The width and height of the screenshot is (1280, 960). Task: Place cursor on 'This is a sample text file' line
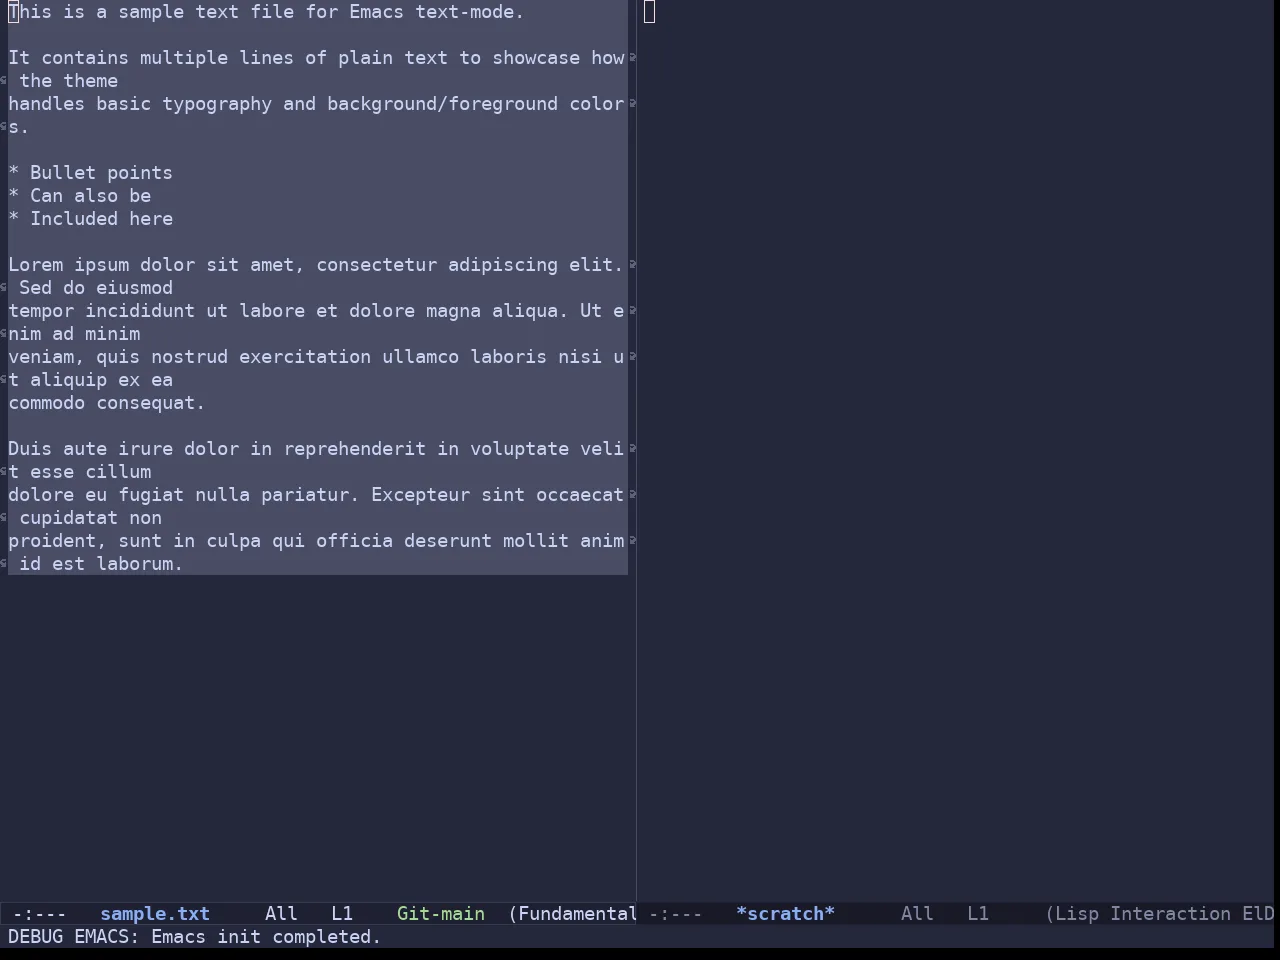click(x=266, y=12)
